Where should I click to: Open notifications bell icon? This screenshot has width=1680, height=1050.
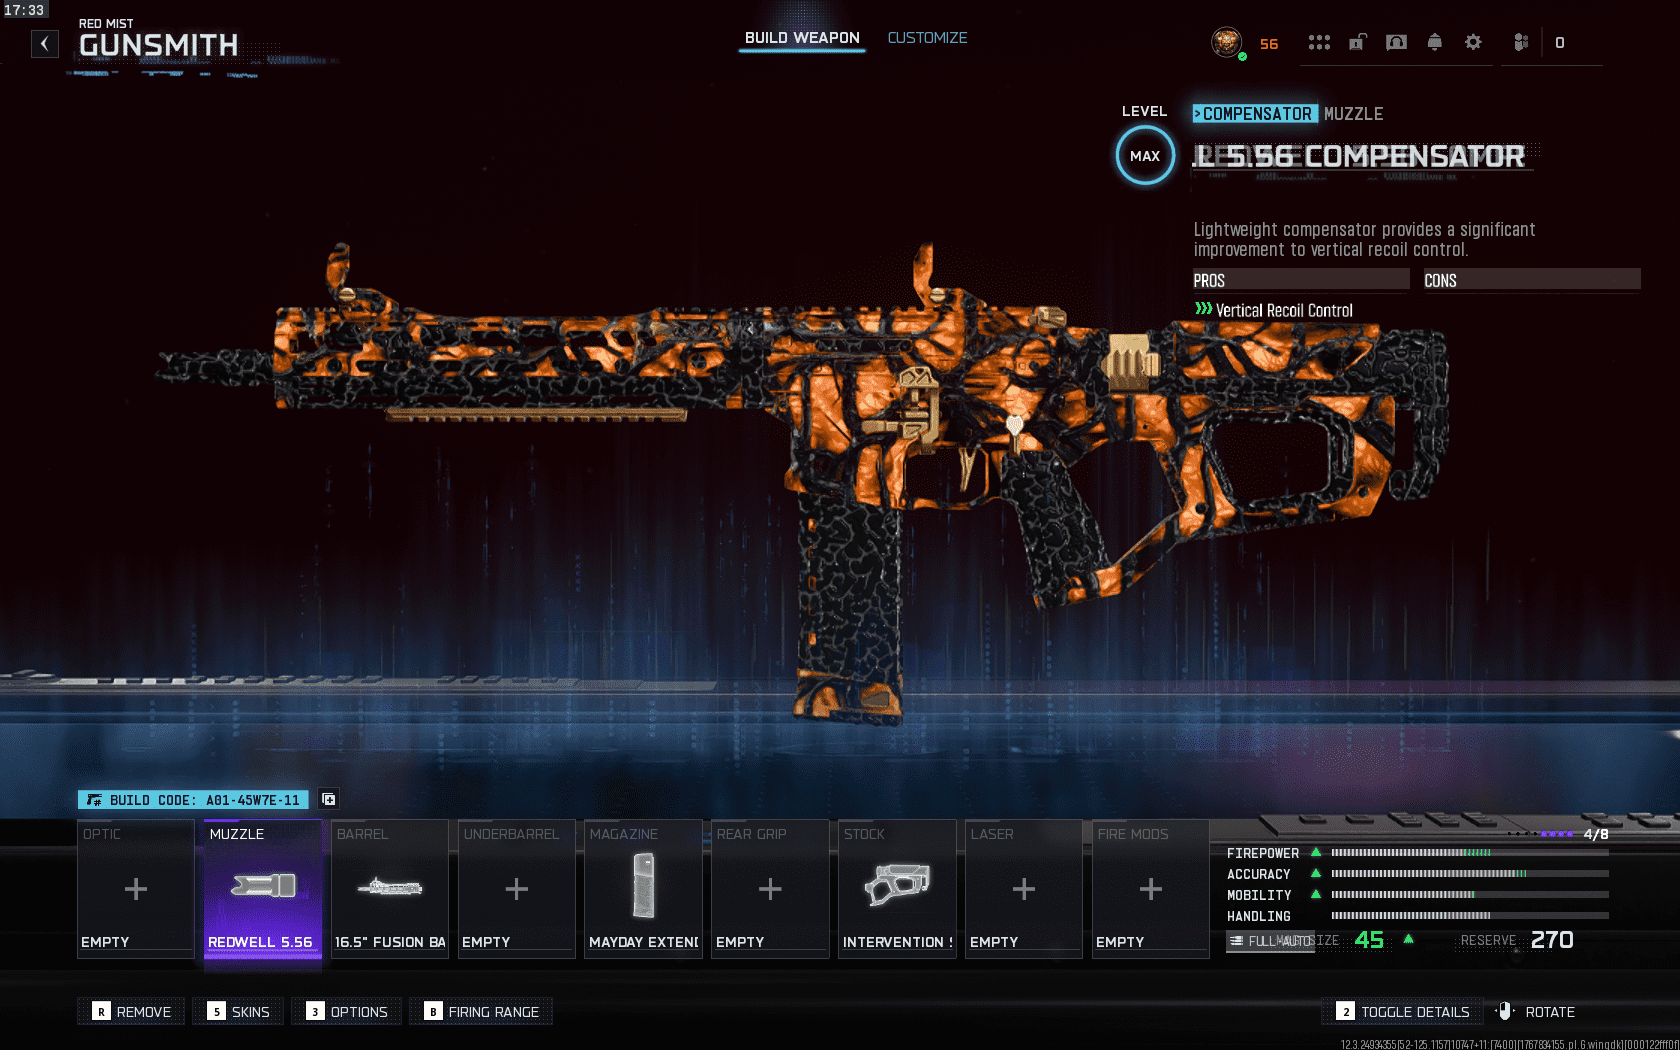pyautogui.click(x=1434, y=42)
